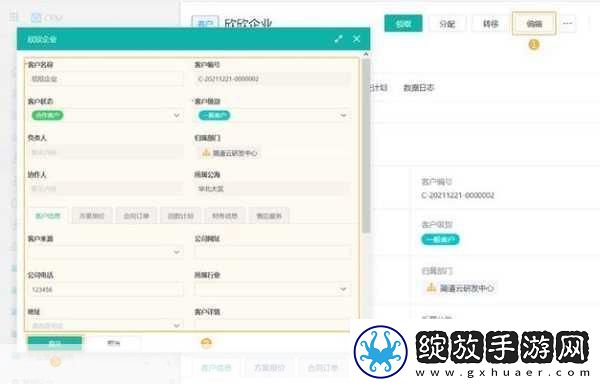The image size is (600, 384).
Task: Click department icon in dialog 归属部门 field
Action: pos(206,153)
